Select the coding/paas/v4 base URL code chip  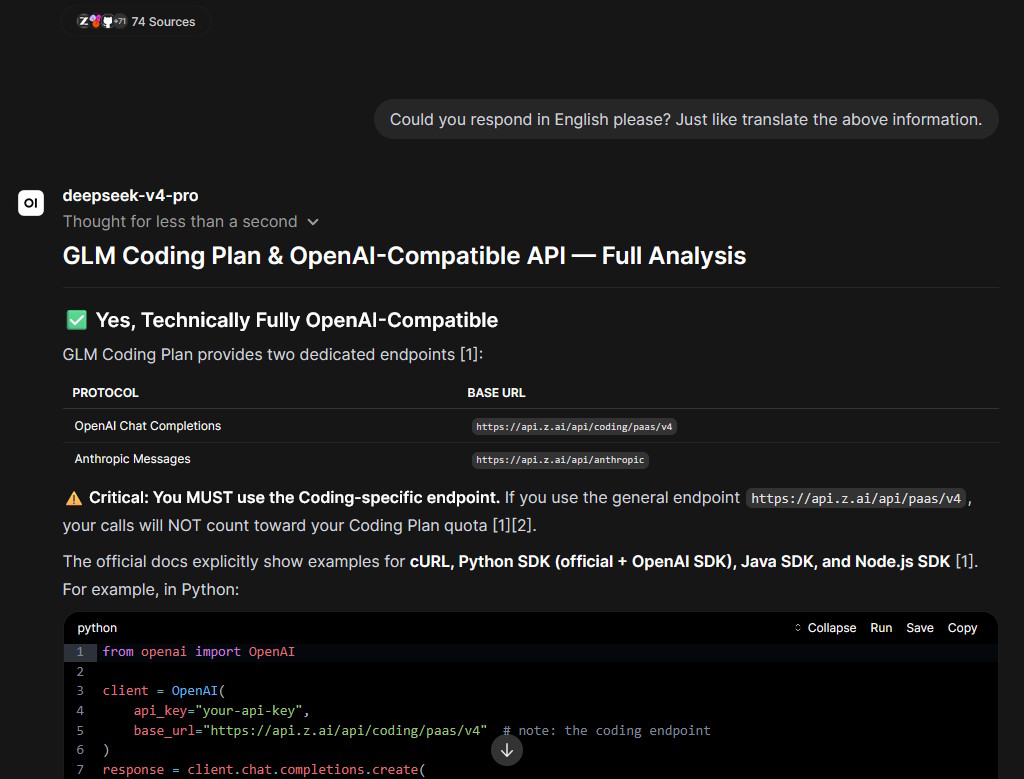click(574, 426)
